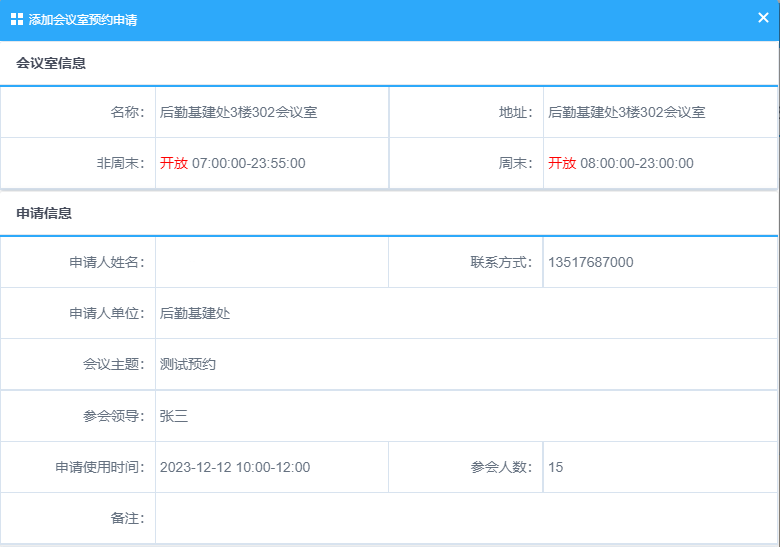The image size is (780, 547).
Task: Click the 参会人数 field showing 15
Action: tap(659, 467)
